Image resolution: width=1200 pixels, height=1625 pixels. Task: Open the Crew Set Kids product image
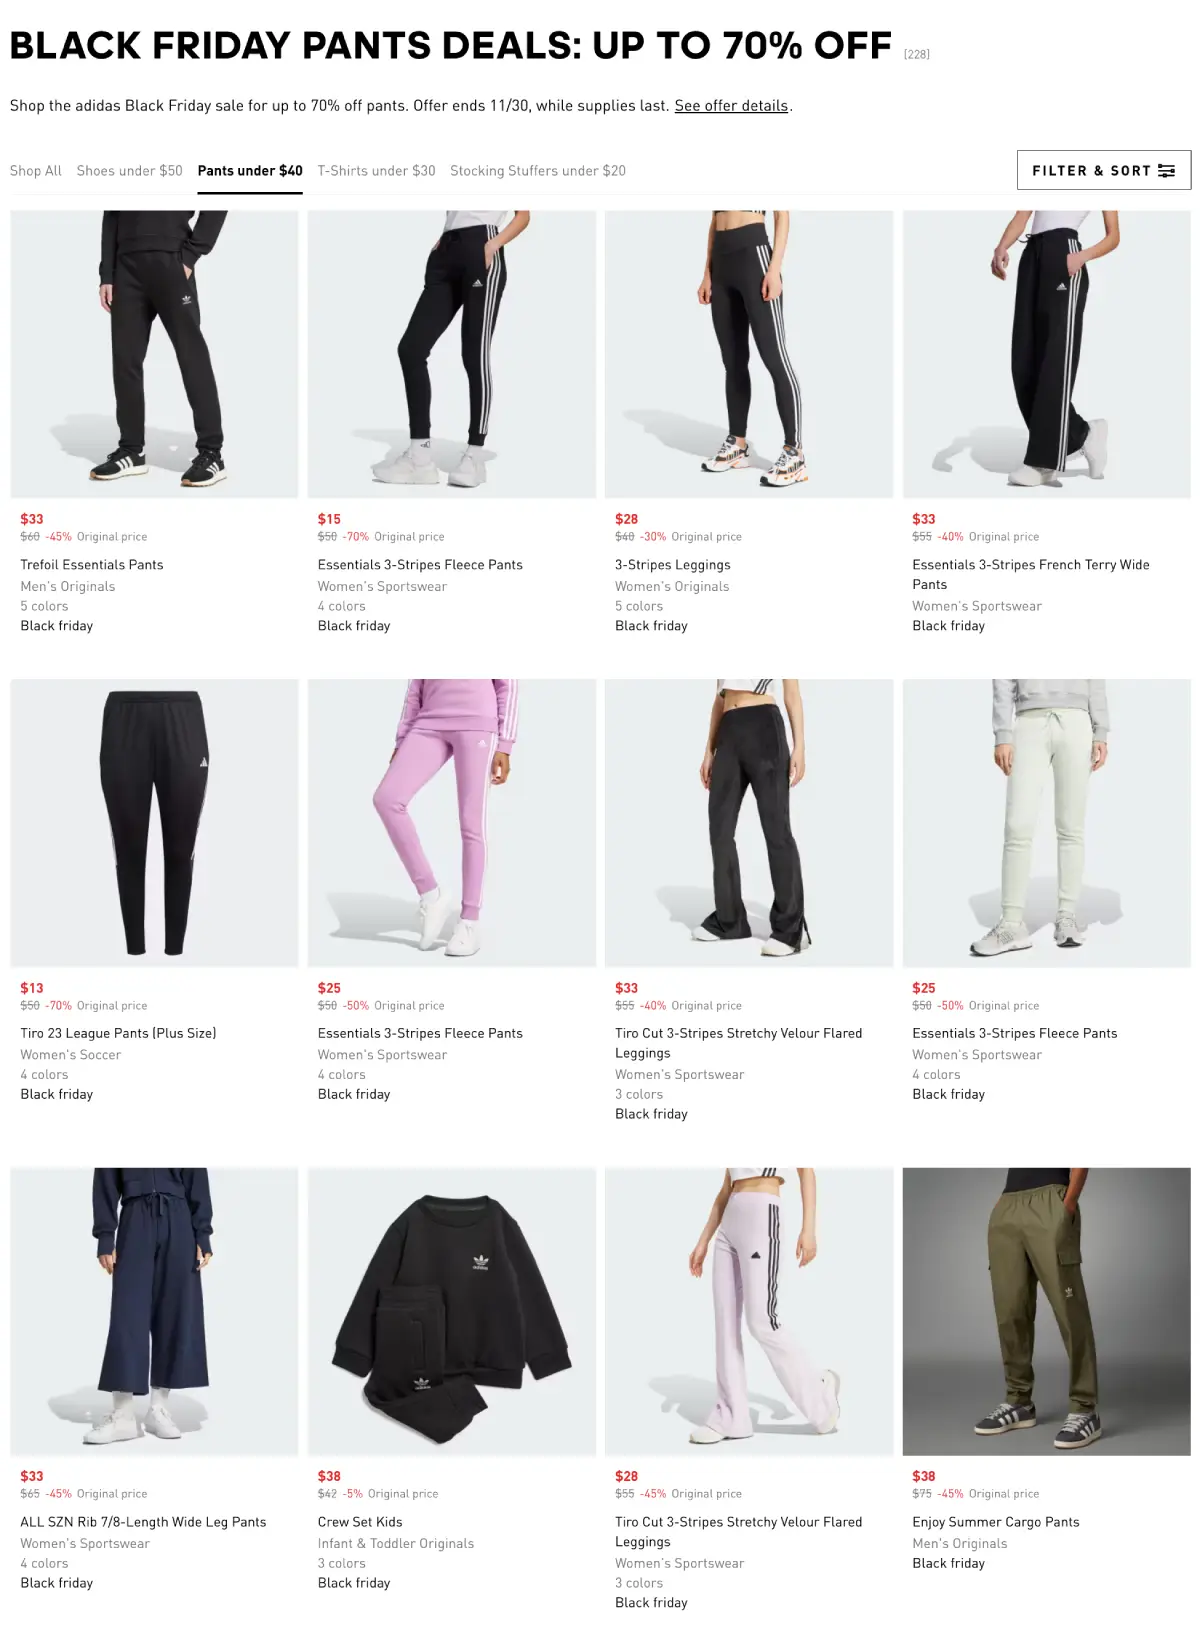[452, 1311]
